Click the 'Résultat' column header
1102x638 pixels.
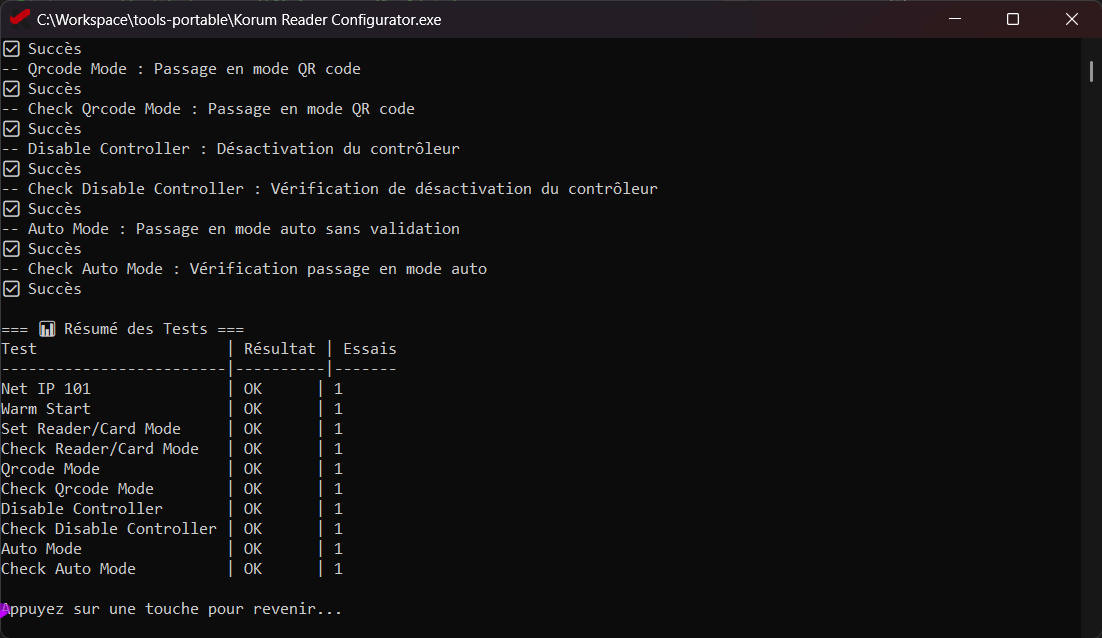280,349
